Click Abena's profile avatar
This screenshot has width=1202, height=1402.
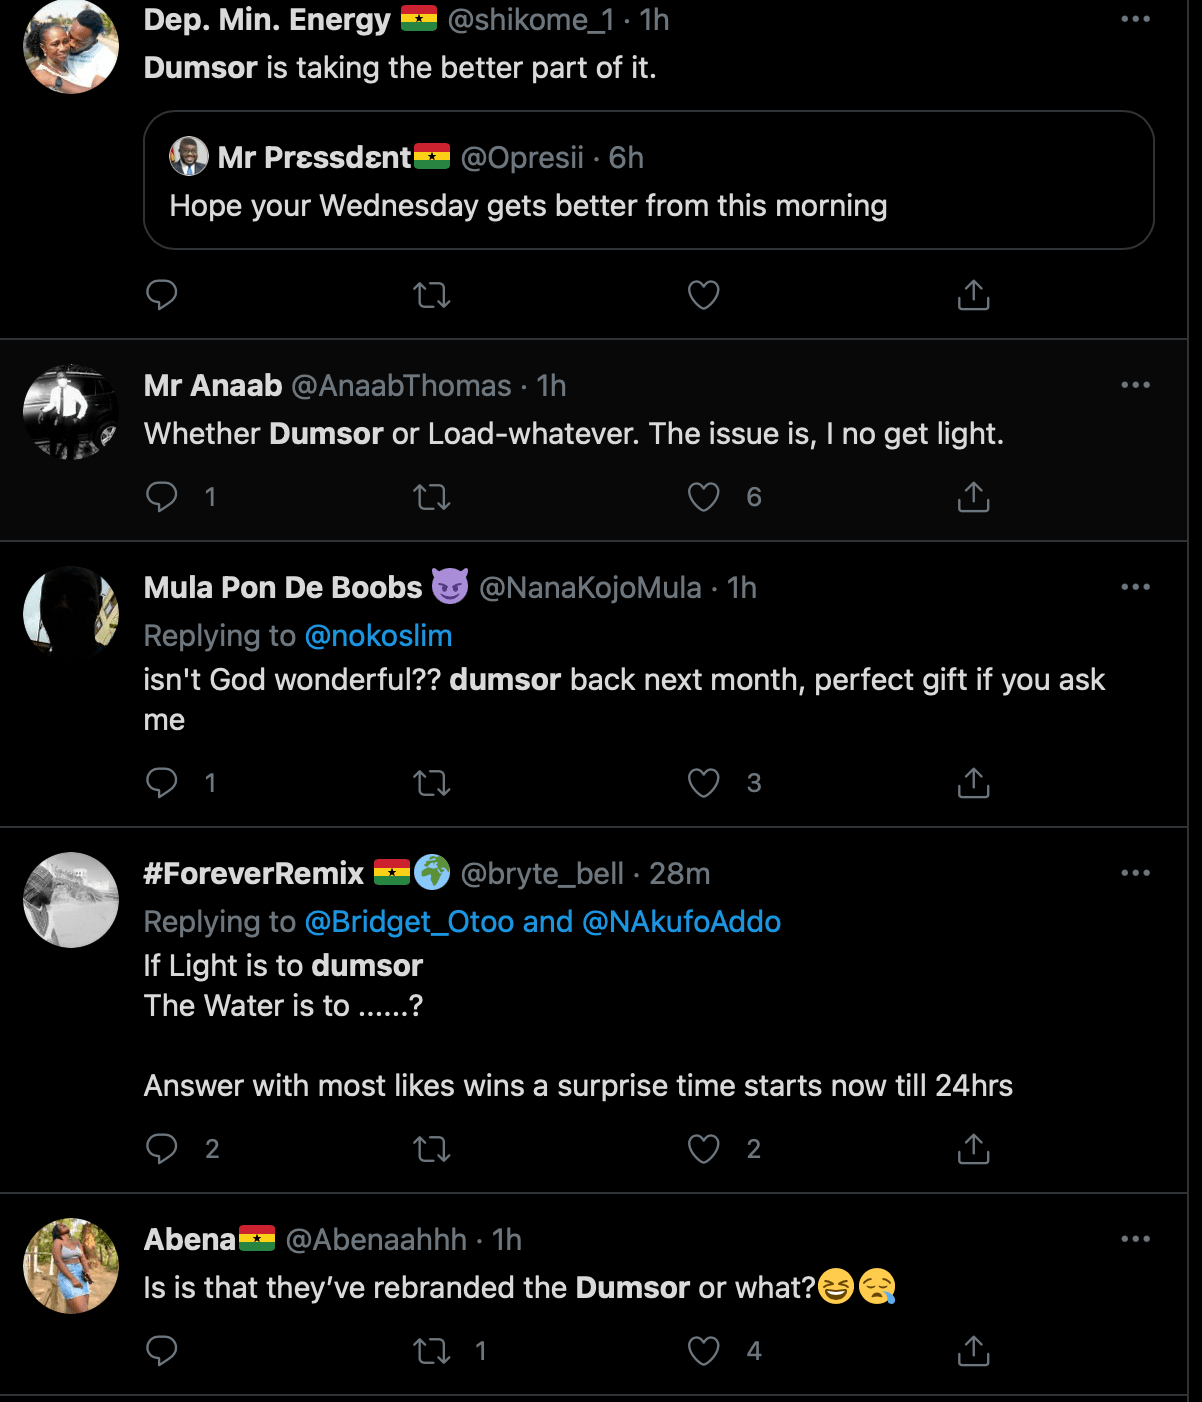pyautogui.click(x=71, y=1265)
